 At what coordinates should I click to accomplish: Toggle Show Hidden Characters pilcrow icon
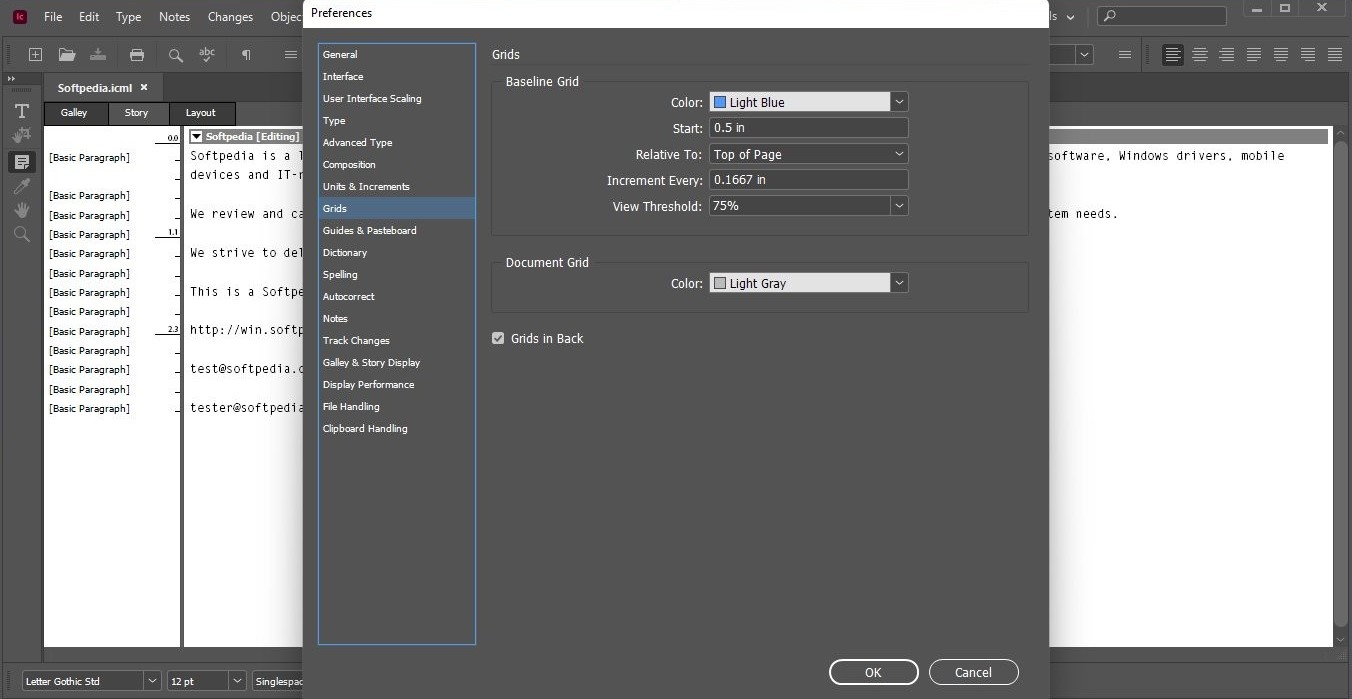[x=246, y=55]
